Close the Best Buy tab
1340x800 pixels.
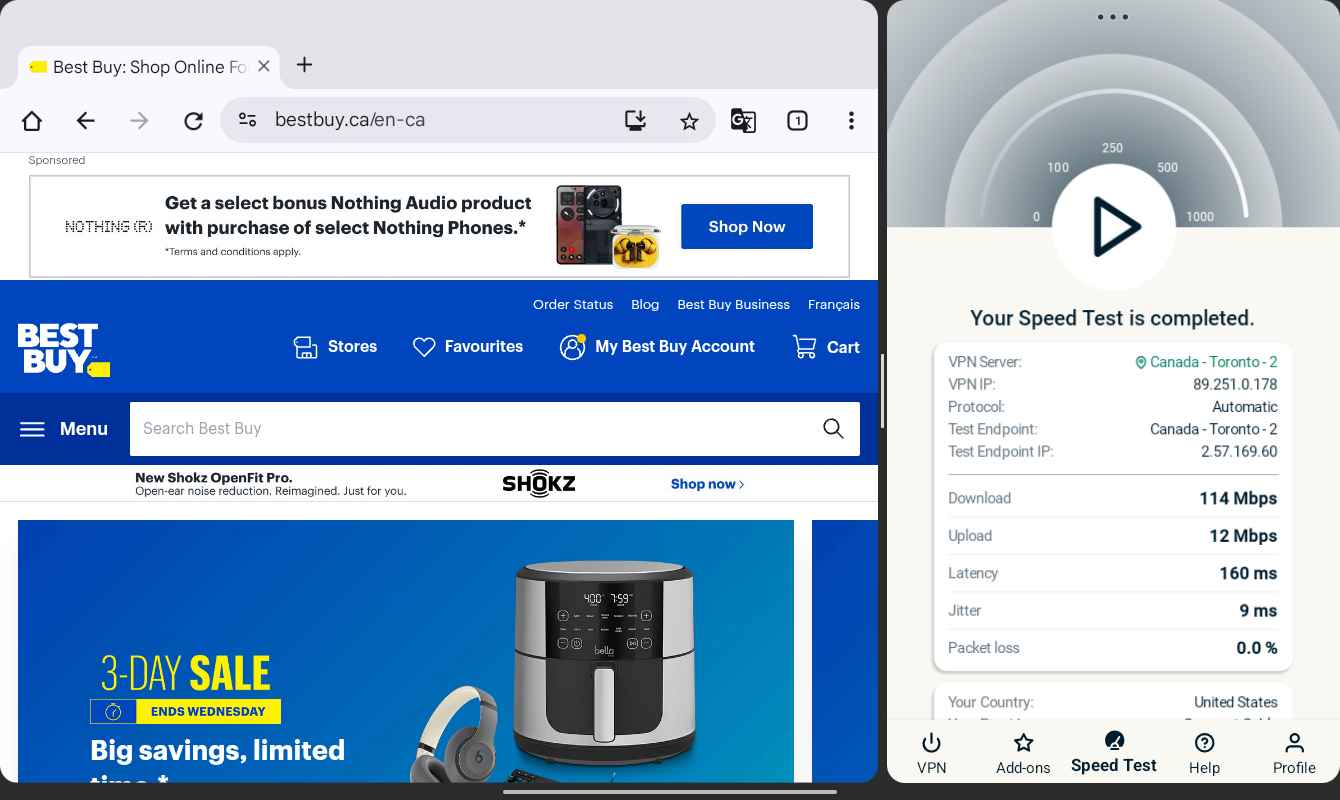pos(264,66)
